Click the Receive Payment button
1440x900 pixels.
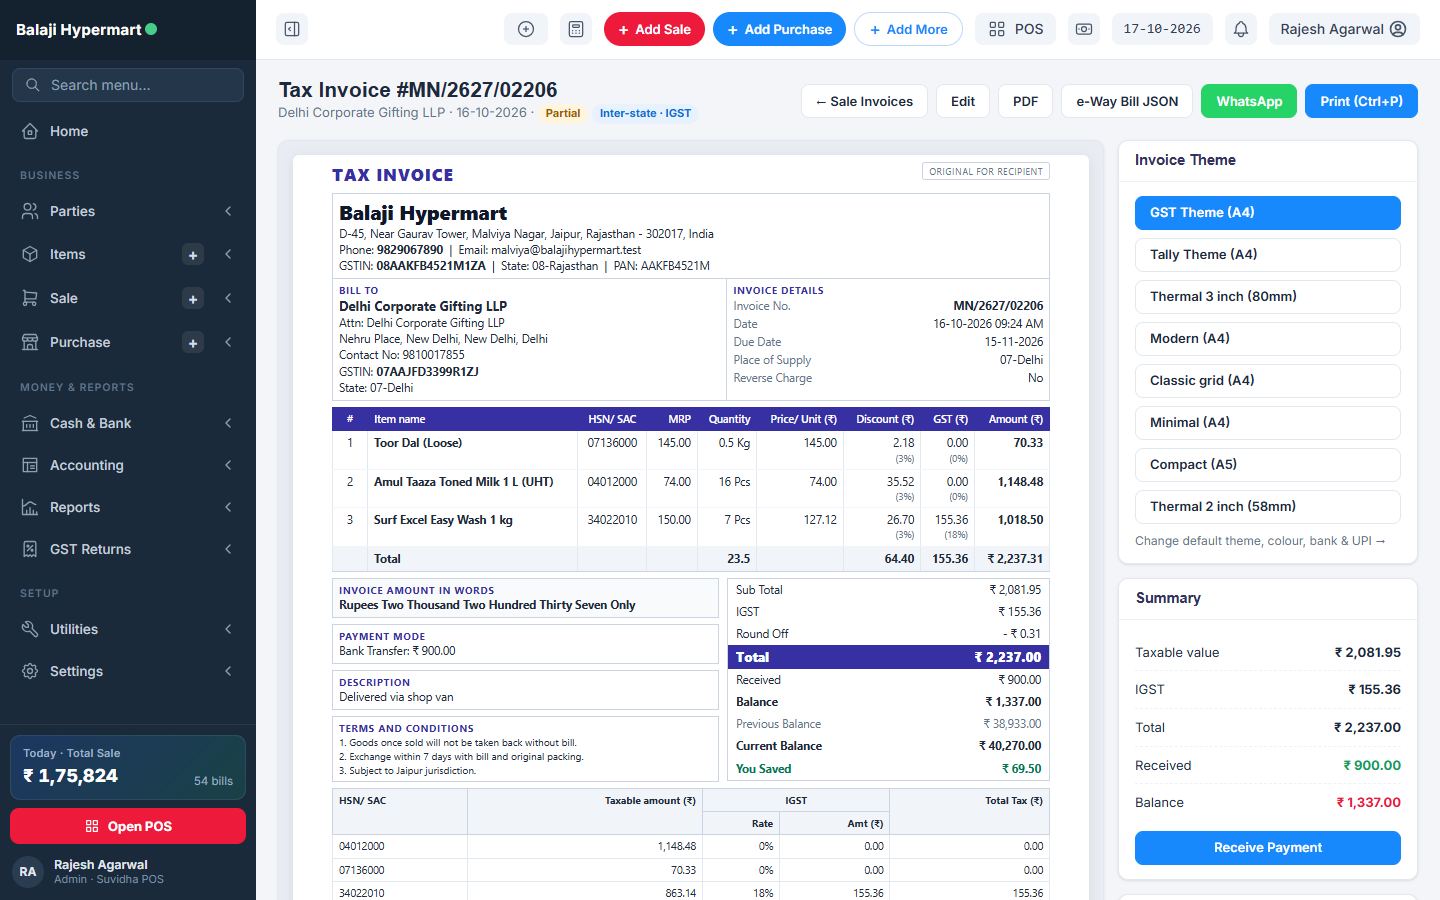click(x=1268, y=848)
